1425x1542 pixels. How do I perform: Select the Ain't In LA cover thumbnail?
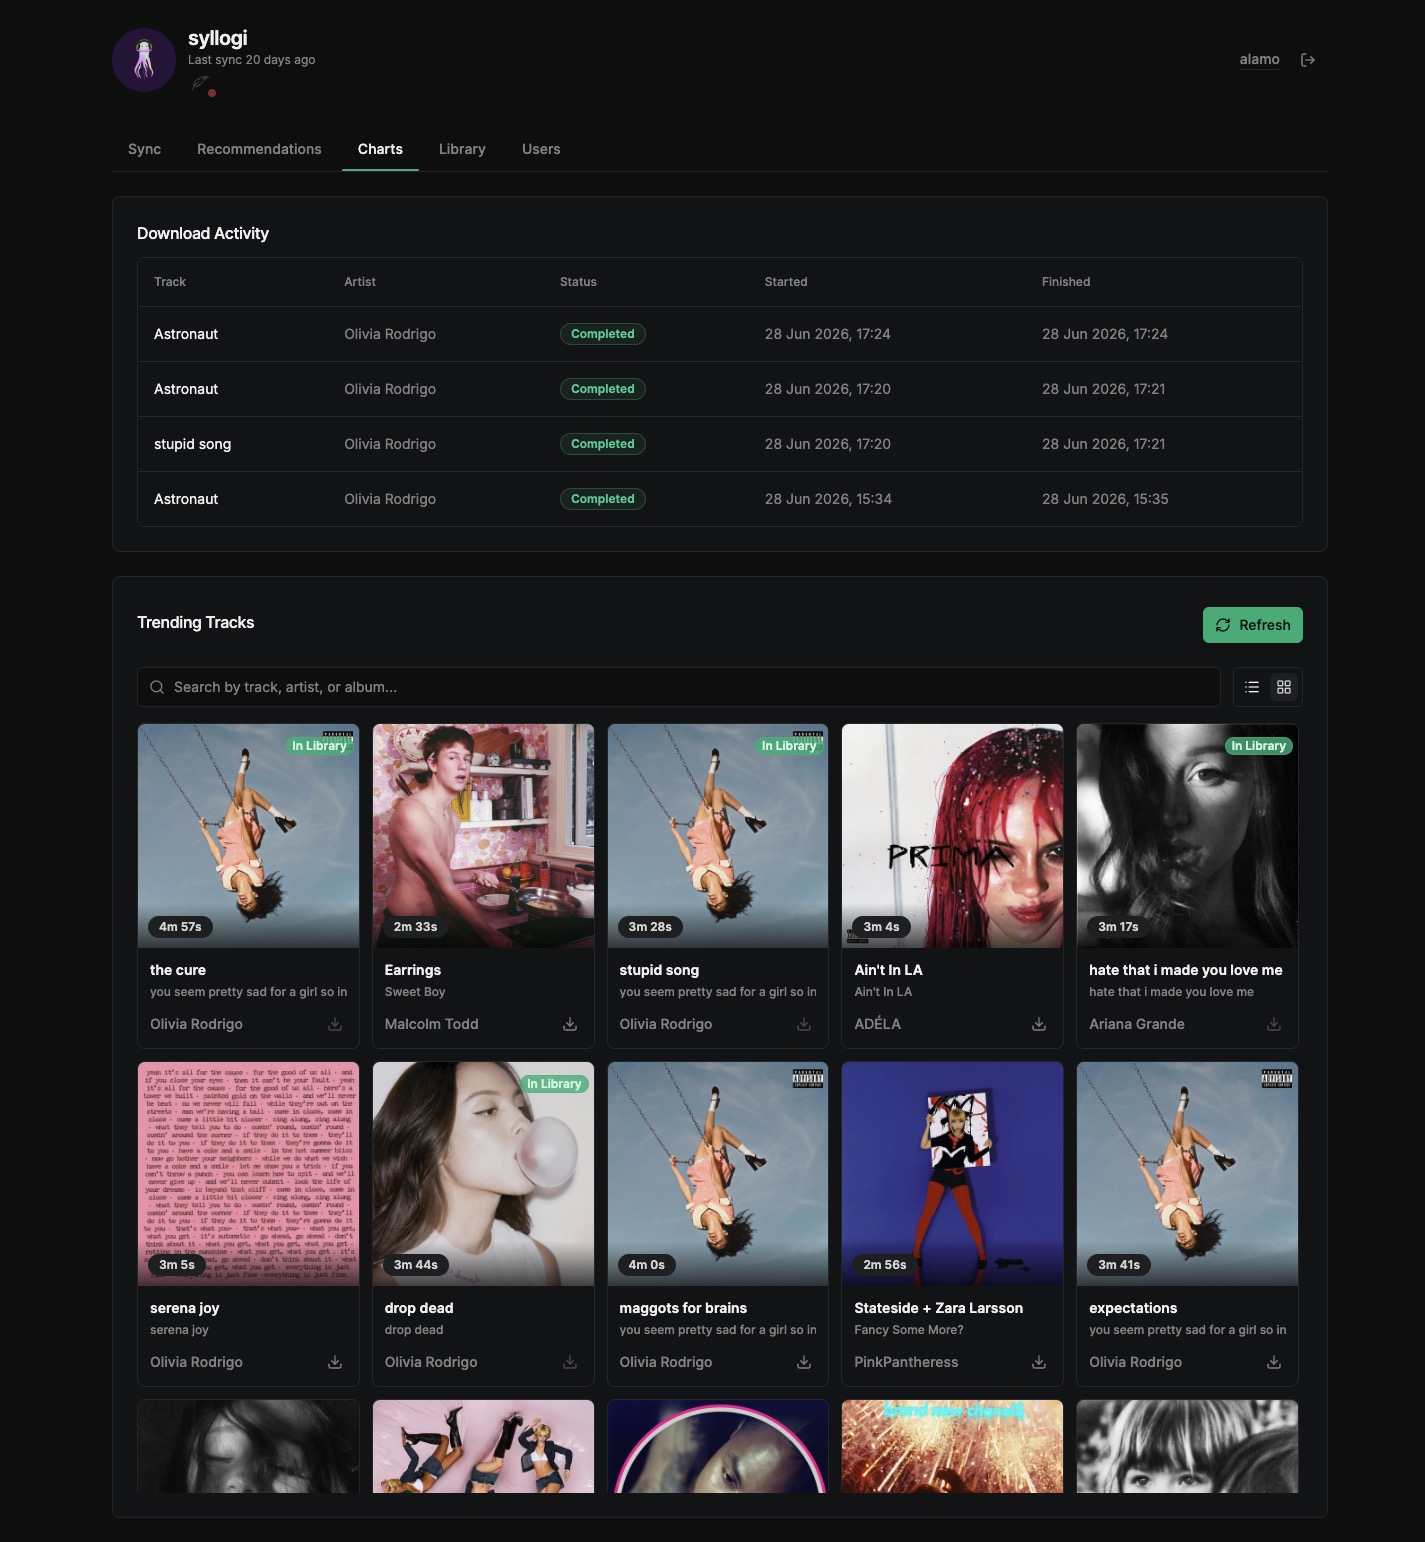[x=952, y=836]
